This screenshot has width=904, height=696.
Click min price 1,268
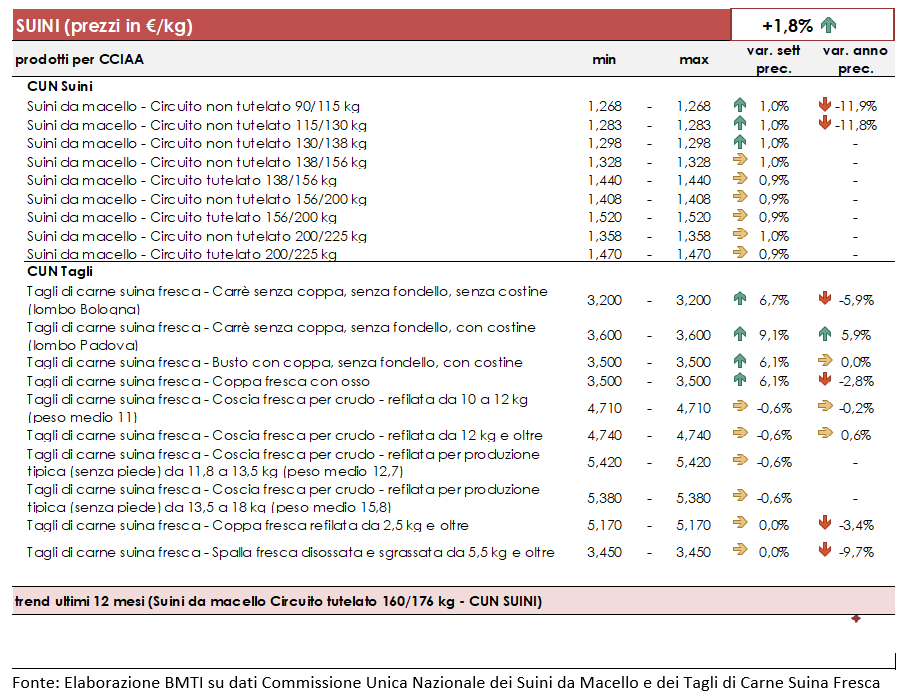point(605,107)
